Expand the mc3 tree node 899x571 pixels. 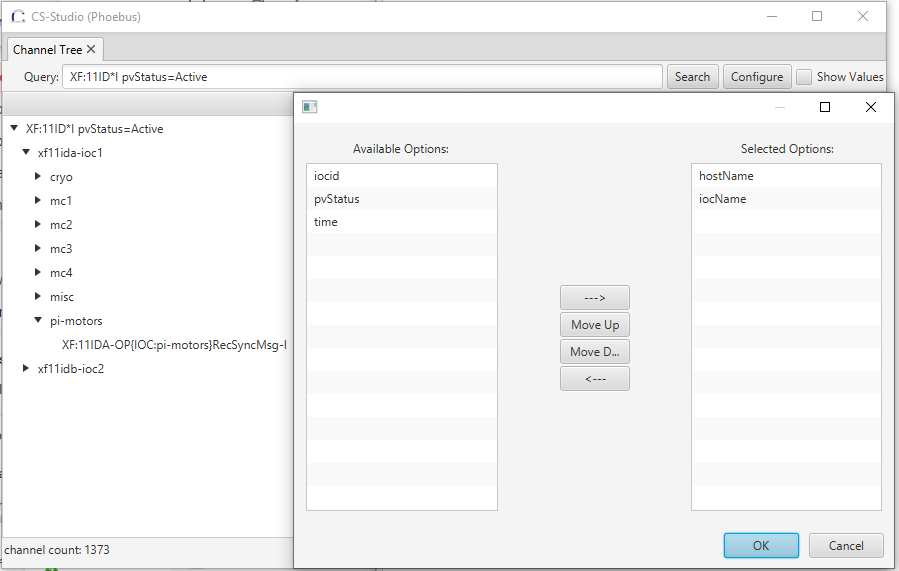(x=38, y=249)
